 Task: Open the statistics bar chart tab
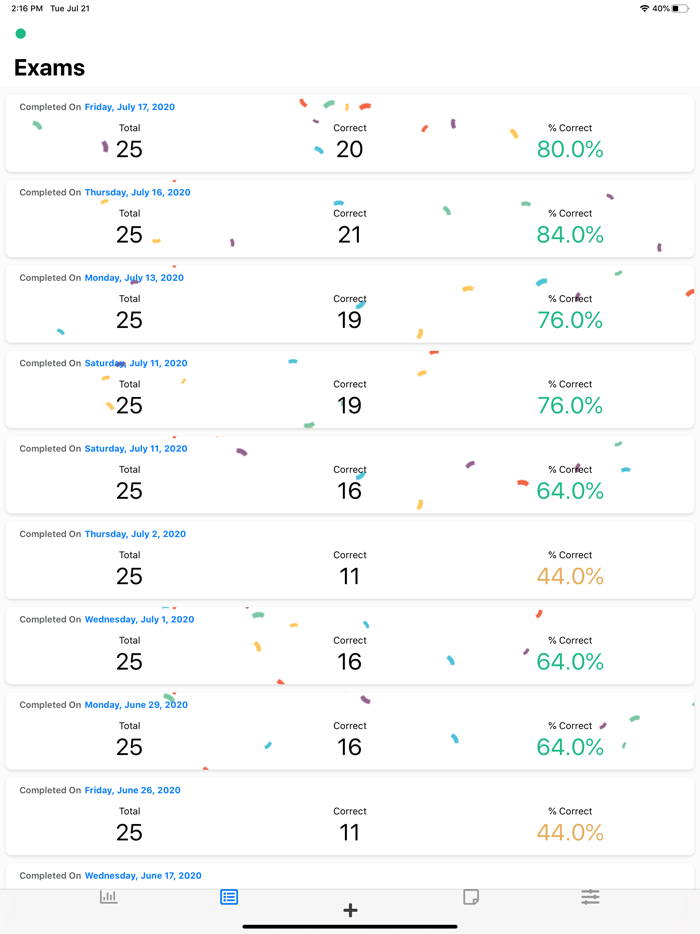[x=109, y=897]
